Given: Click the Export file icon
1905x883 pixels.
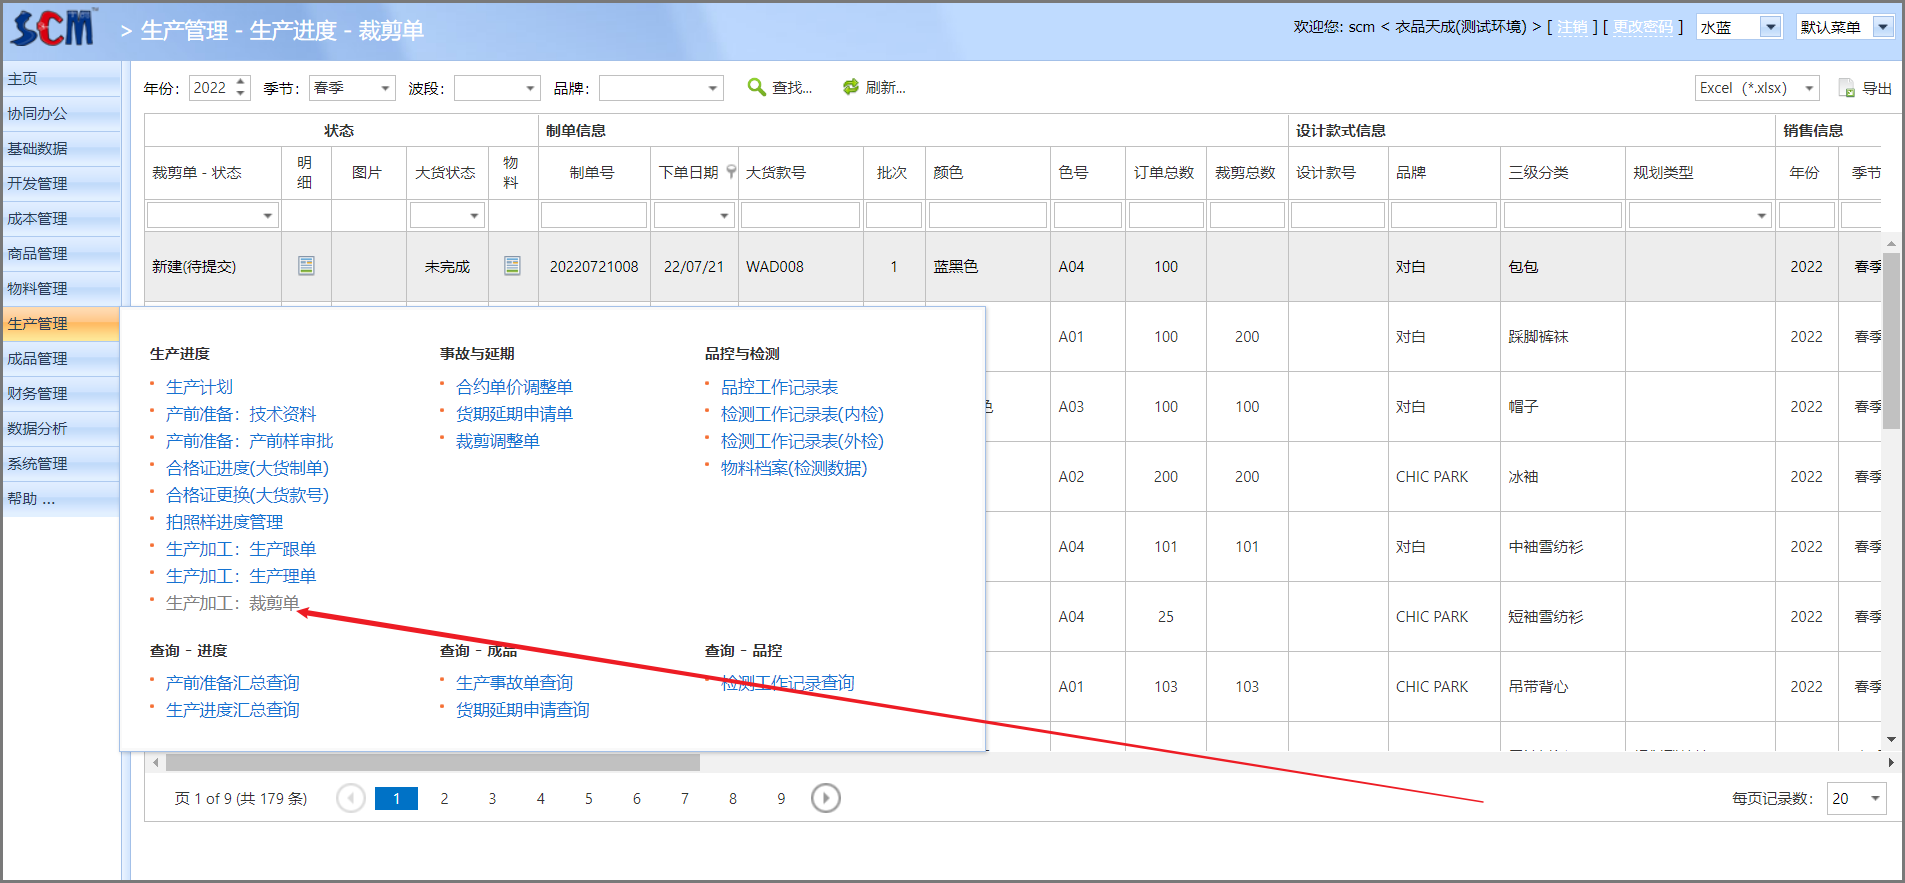Looking at the screenshot, I should click(x=1846, y=88).
